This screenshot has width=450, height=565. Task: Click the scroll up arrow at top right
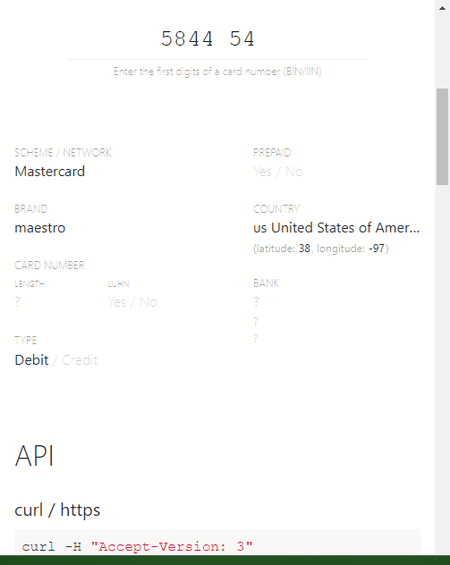442,8
